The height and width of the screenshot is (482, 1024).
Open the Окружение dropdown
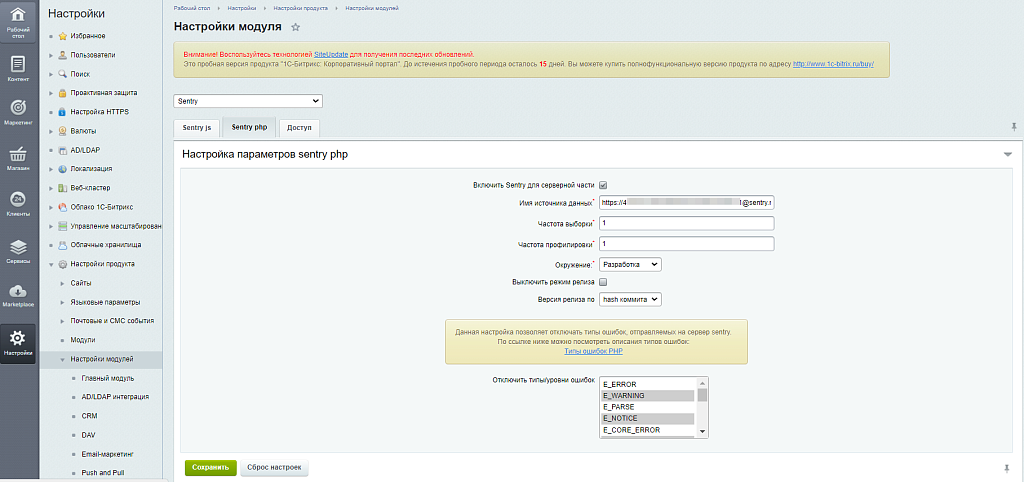[x=631, y=264]
